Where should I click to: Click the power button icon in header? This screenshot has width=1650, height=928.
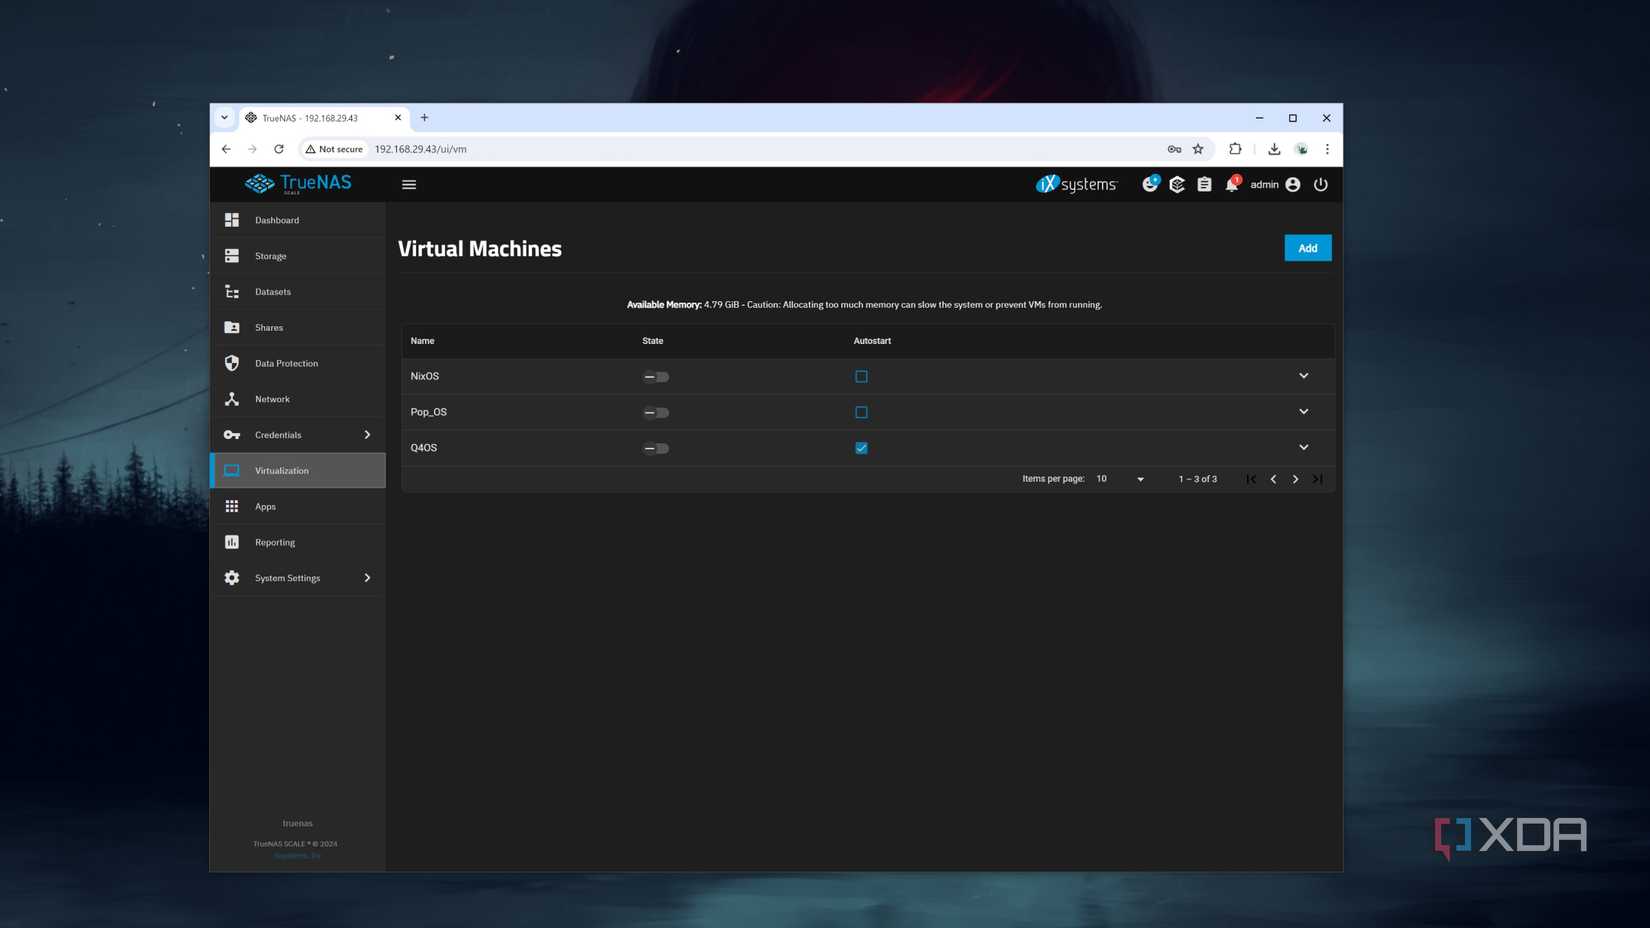pos(1320,185)
